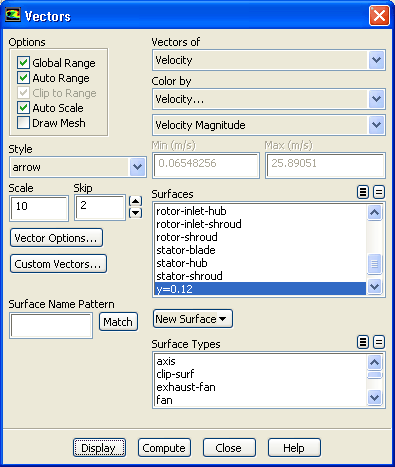Click the Compute button

coord(164,448)
